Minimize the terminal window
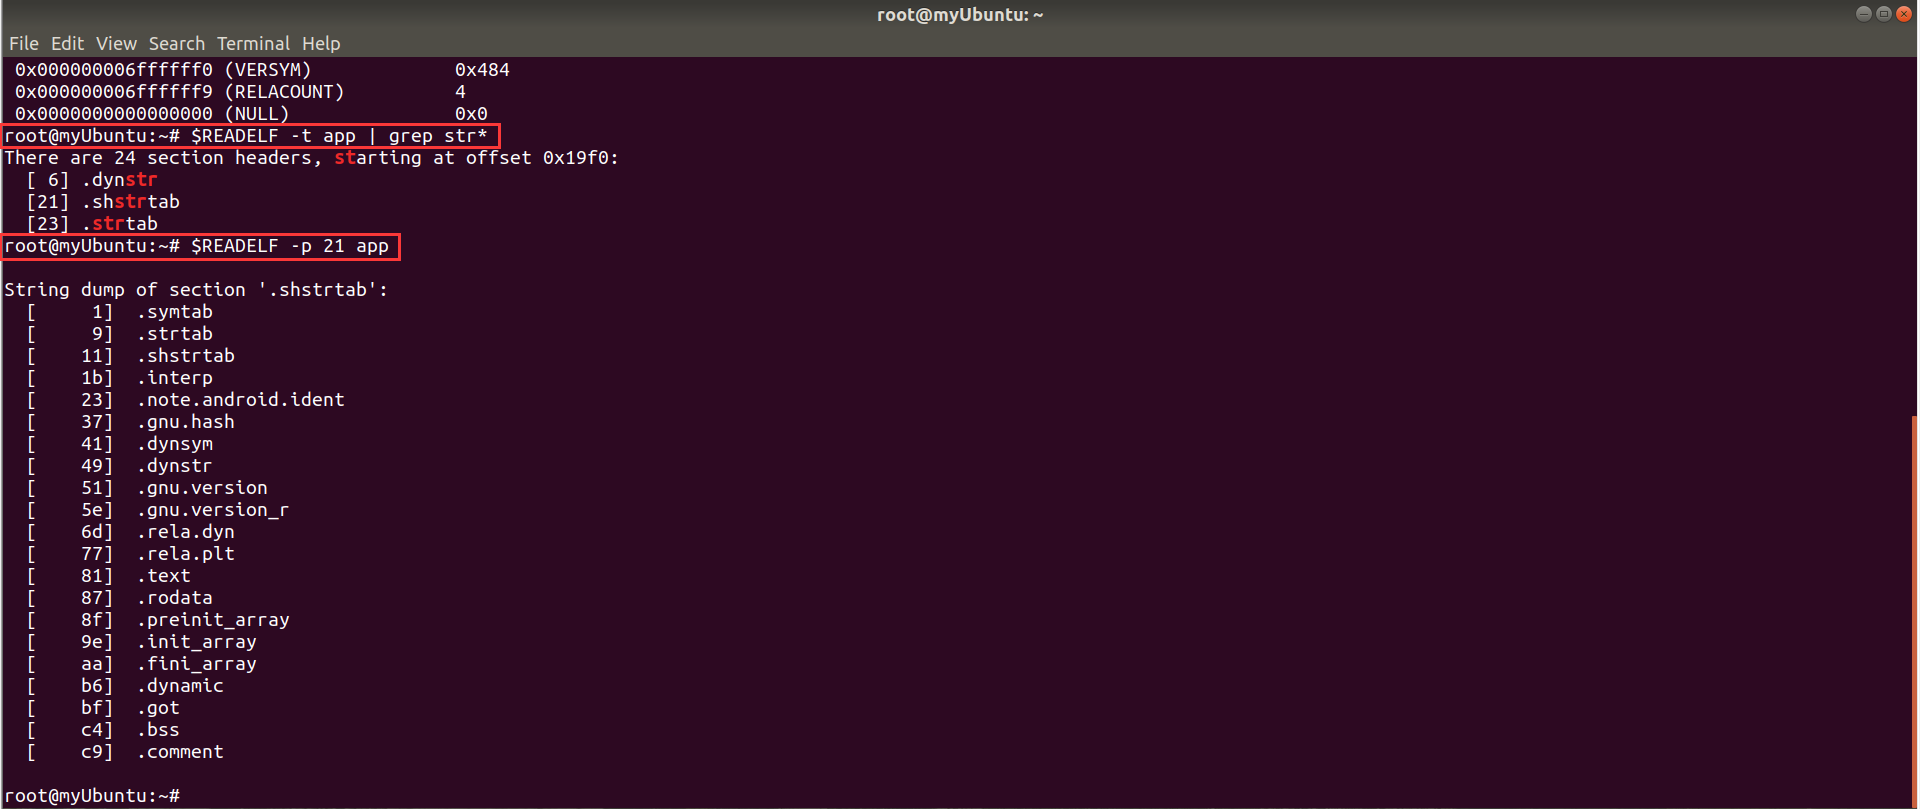Viewport: 1920px width, 809px height. coord(1863,14)
